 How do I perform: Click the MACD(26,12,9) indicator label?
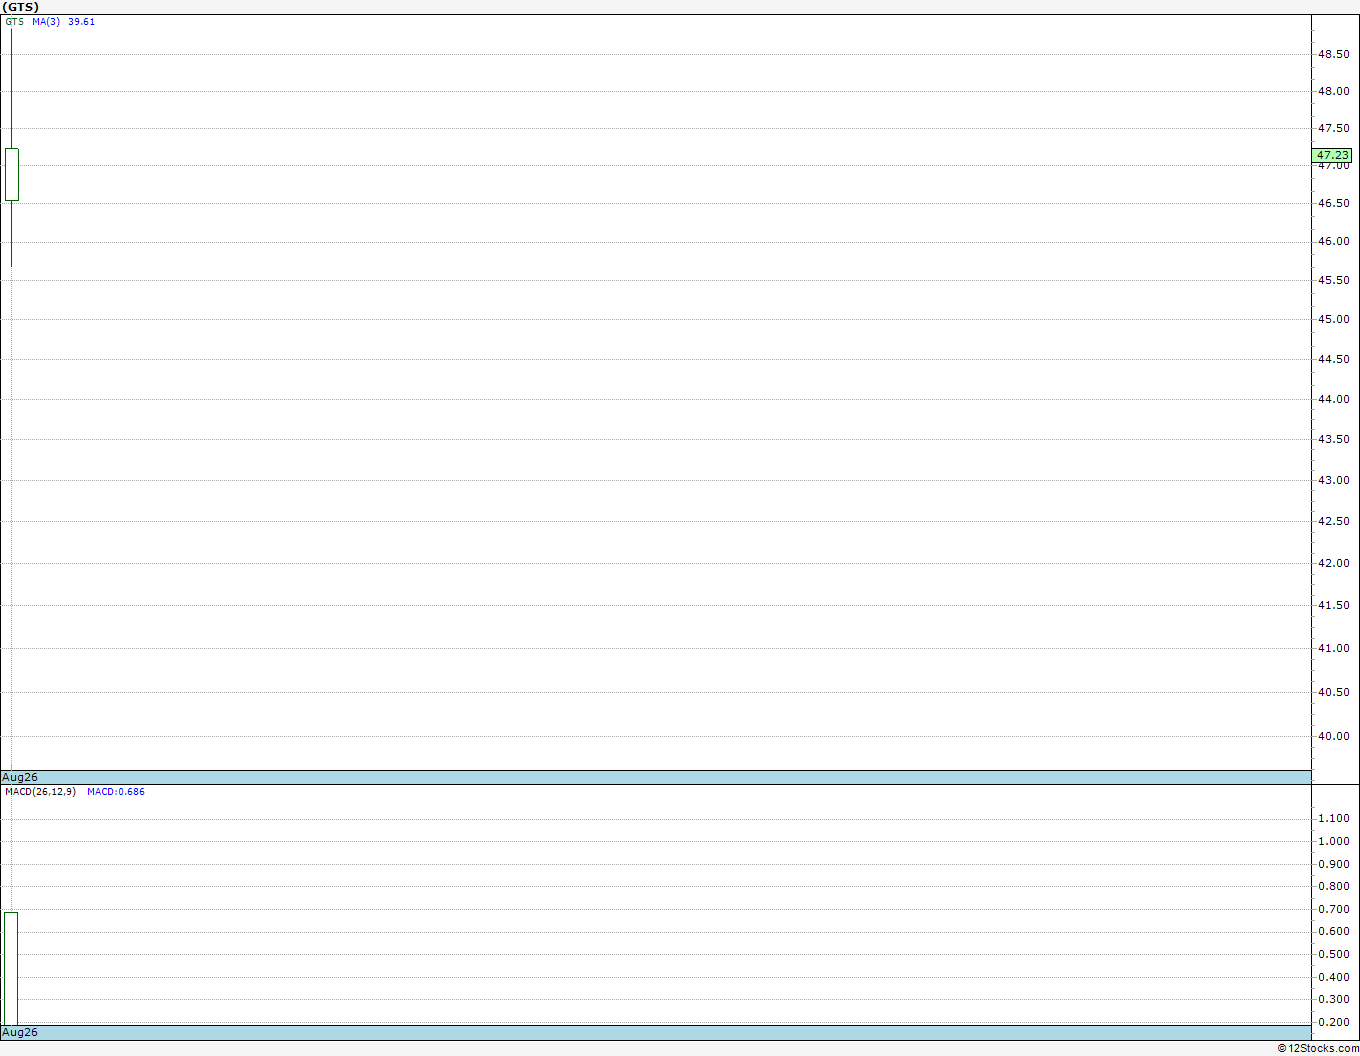coord(40,792)
